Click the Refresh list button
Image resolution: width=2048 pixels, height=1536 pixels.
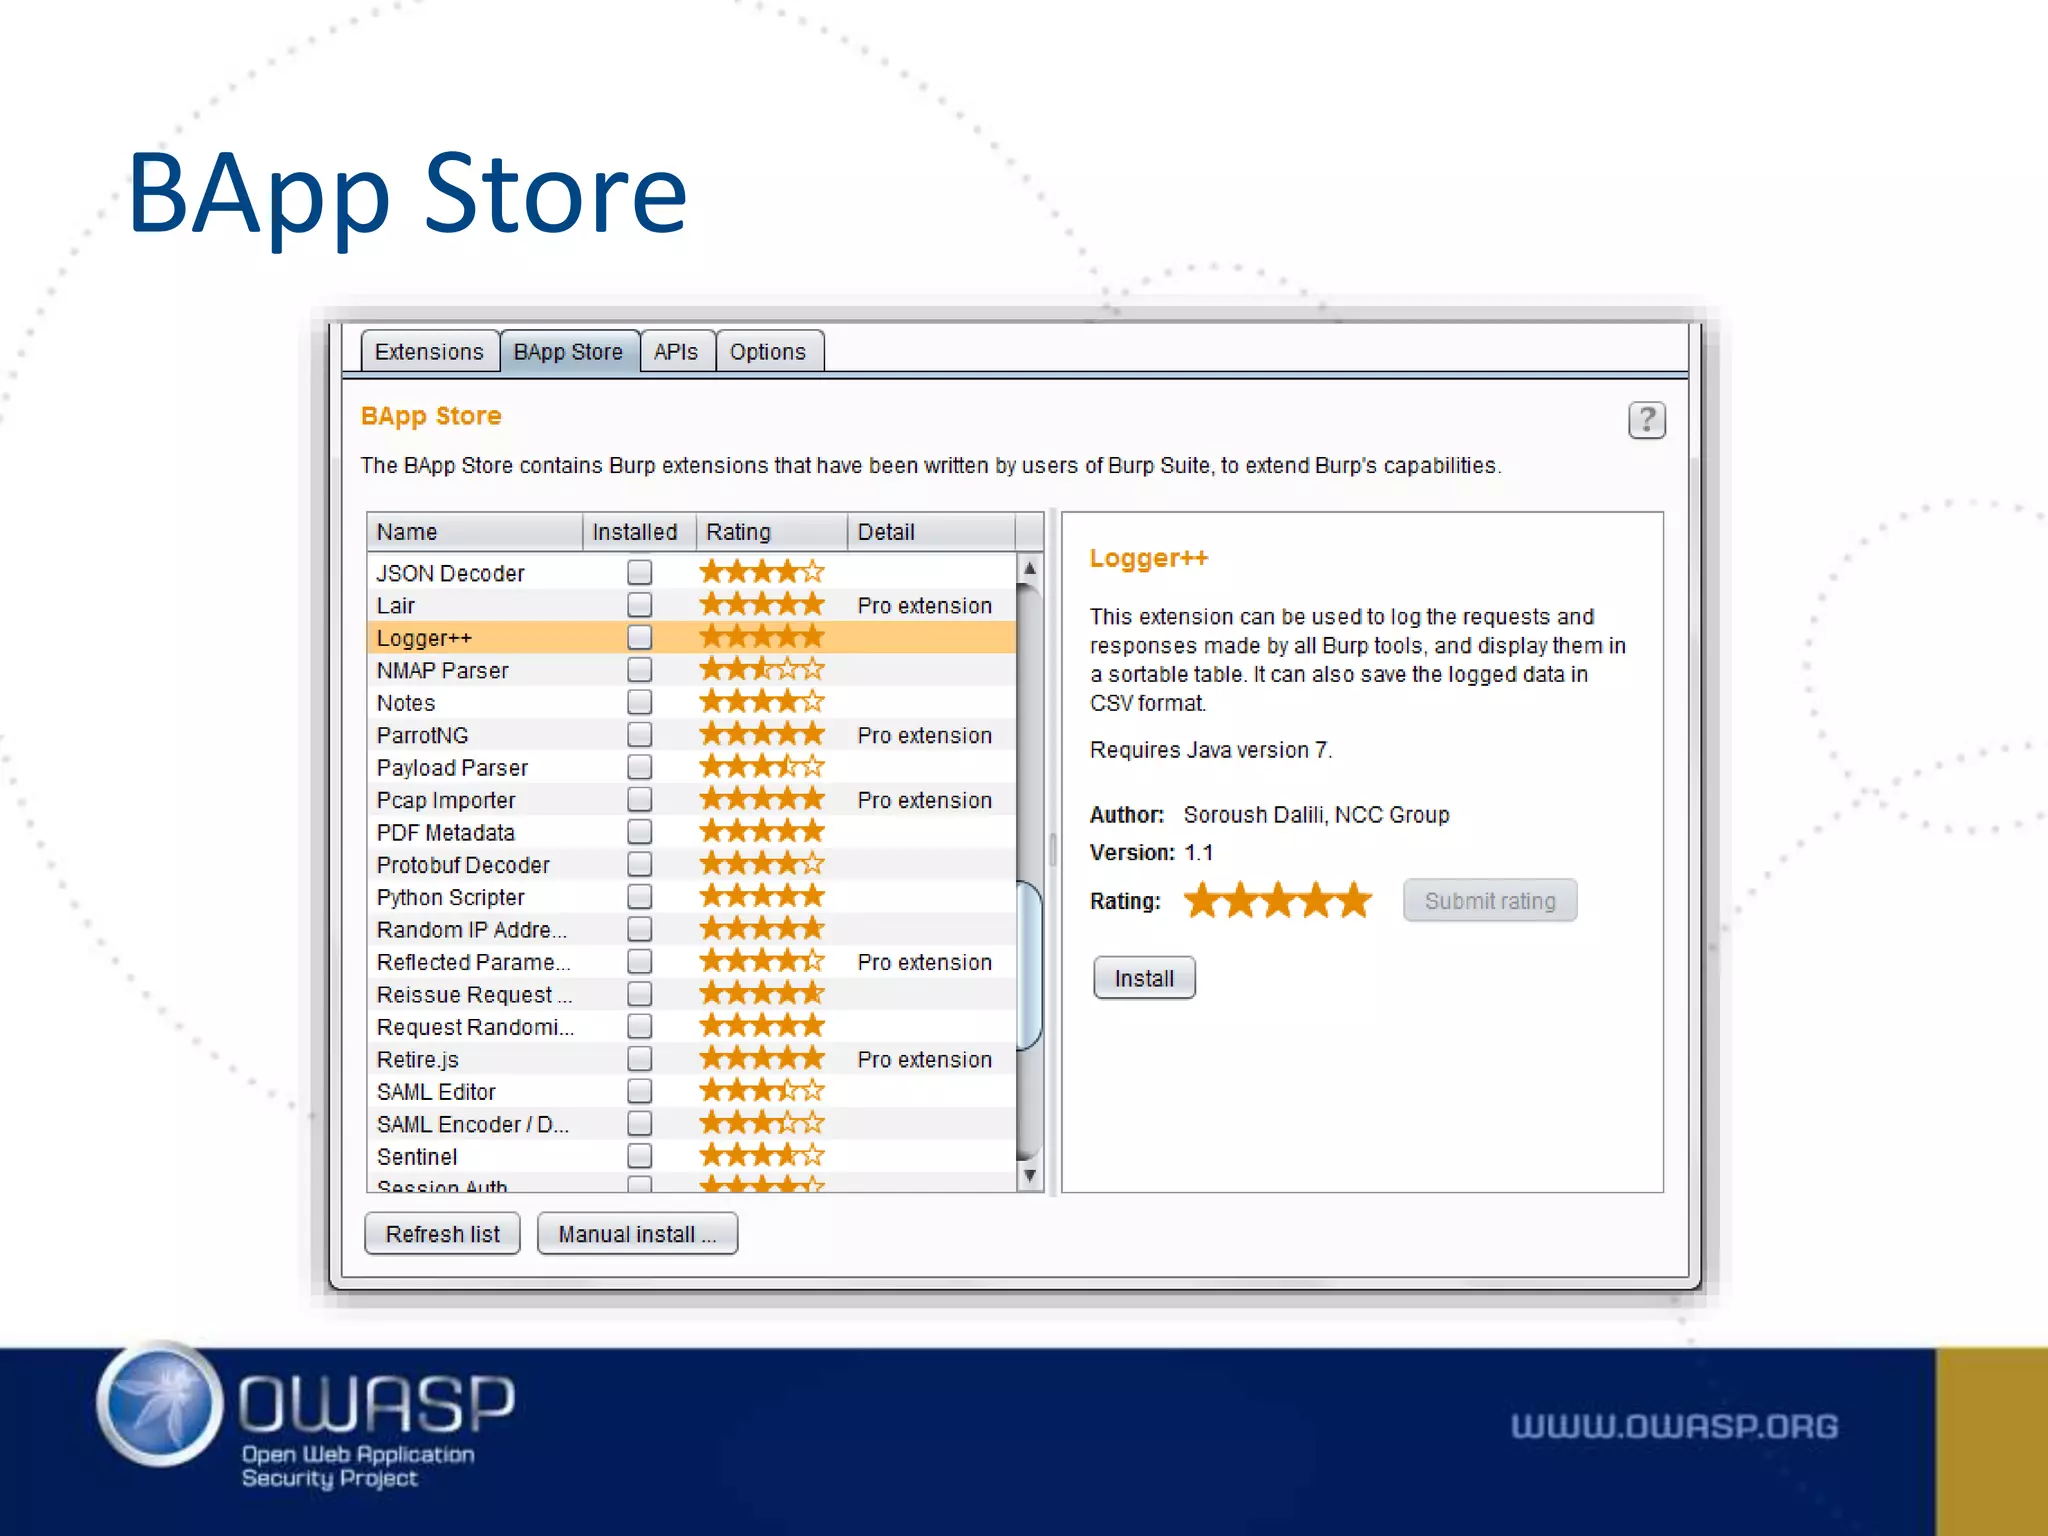tap(442, 1234)
